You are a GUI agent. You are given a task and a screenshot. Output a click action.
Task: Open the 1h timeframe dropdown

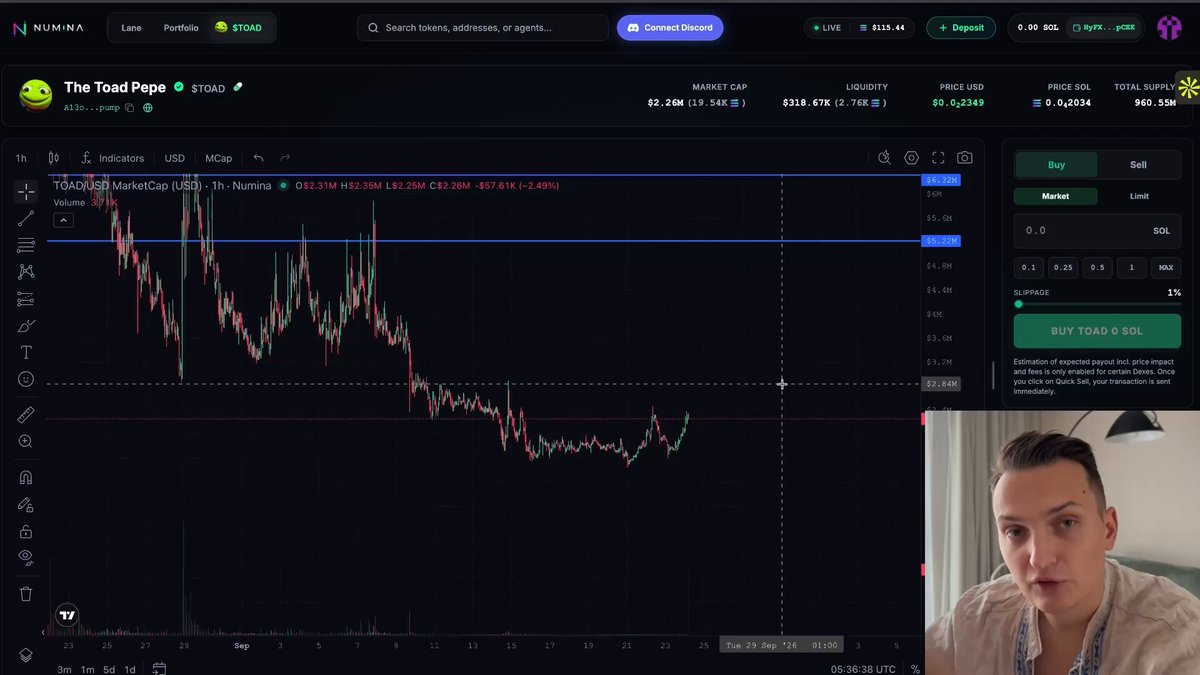pos(21,158)
